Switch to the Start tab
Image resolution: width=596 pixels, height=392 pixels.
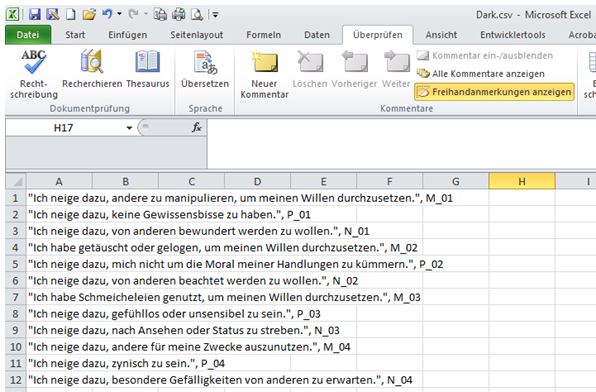75,35
